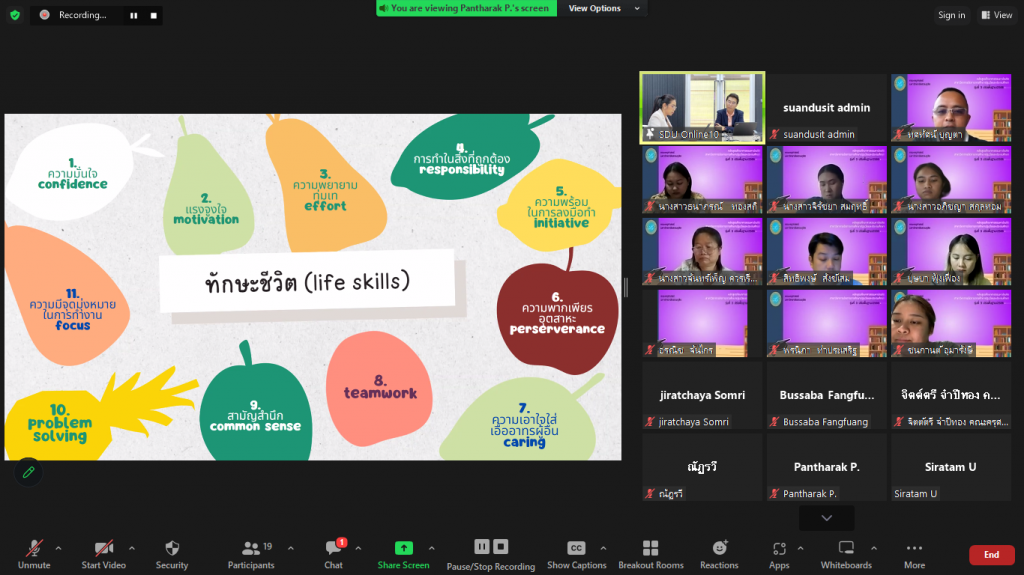1024x575 pixels.
Task: Toggle Show Captions
Action: tap(576, 553)
